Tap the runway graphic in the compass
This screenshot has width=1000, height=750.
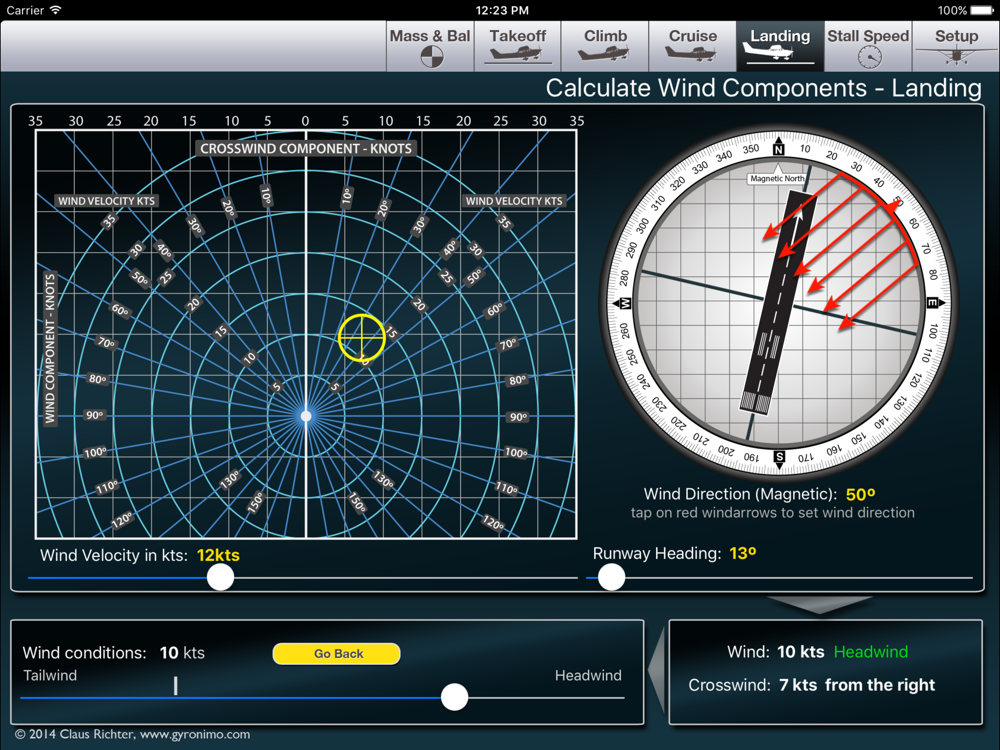click(x=777, y=301)
